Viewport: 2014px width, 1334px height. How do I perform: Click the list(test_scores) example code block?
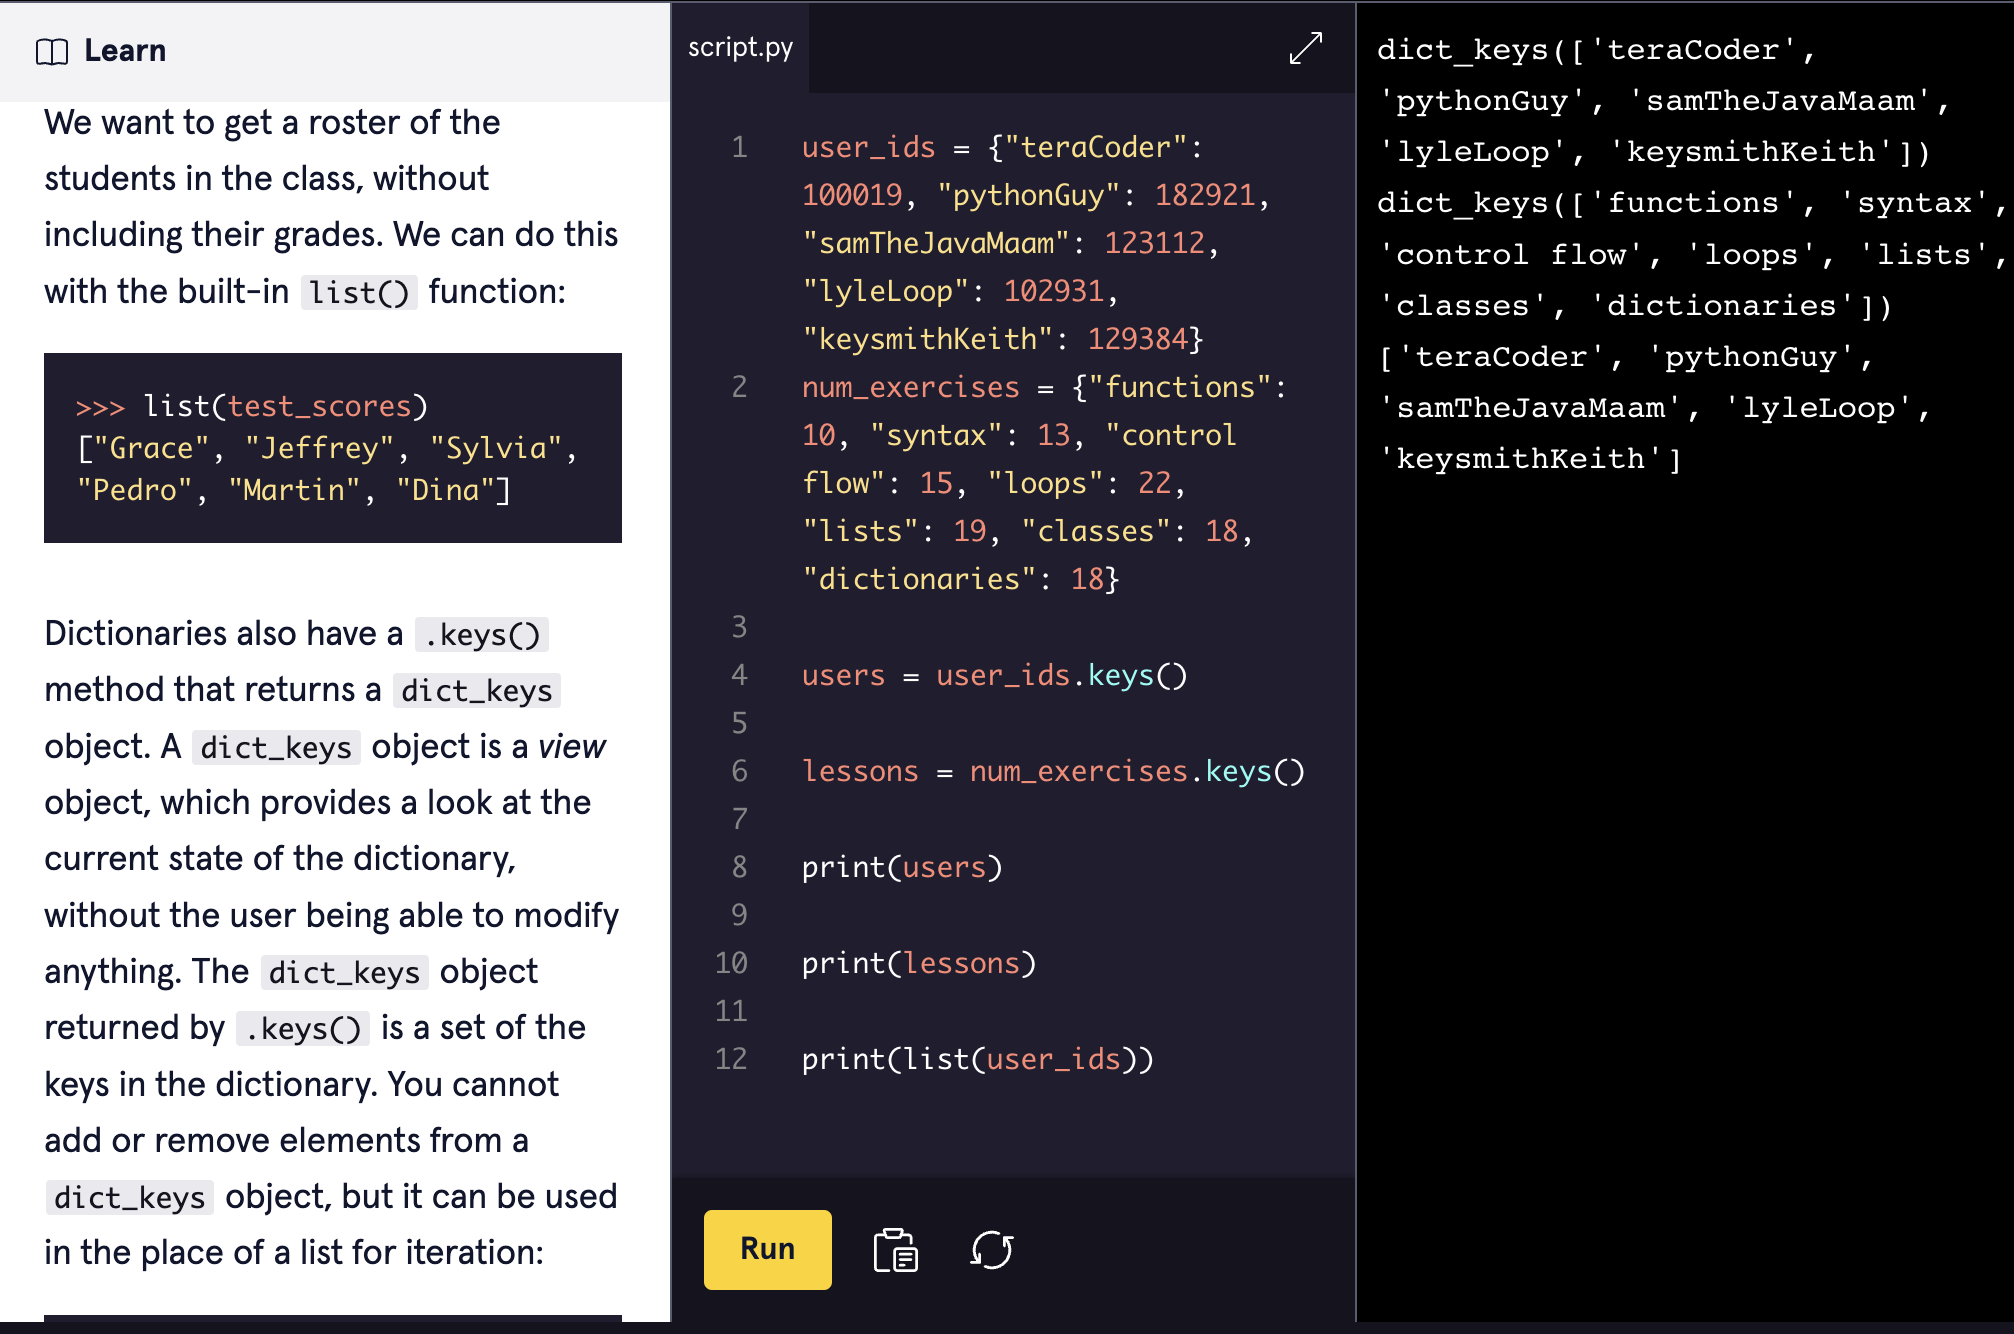[332, 448]
